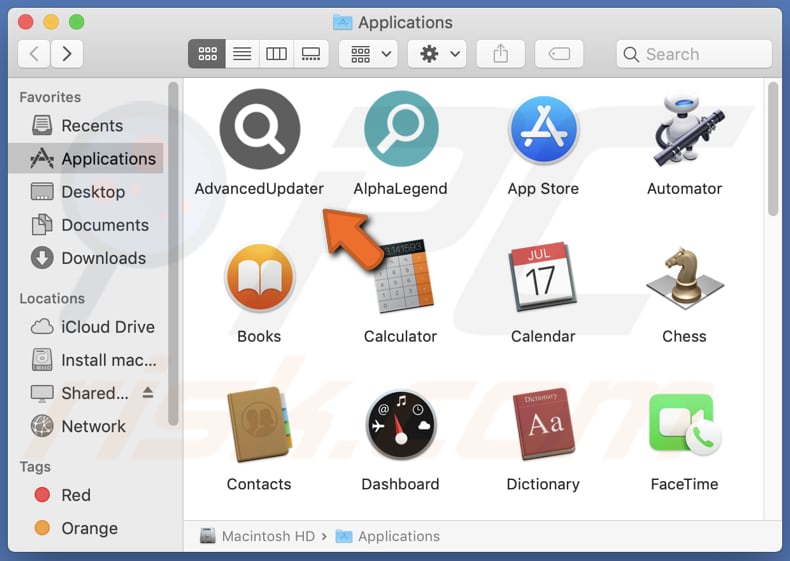Click the Locations section header
Image resolution: width=790 pixels, height=561 pixels.
click(52, 298)
